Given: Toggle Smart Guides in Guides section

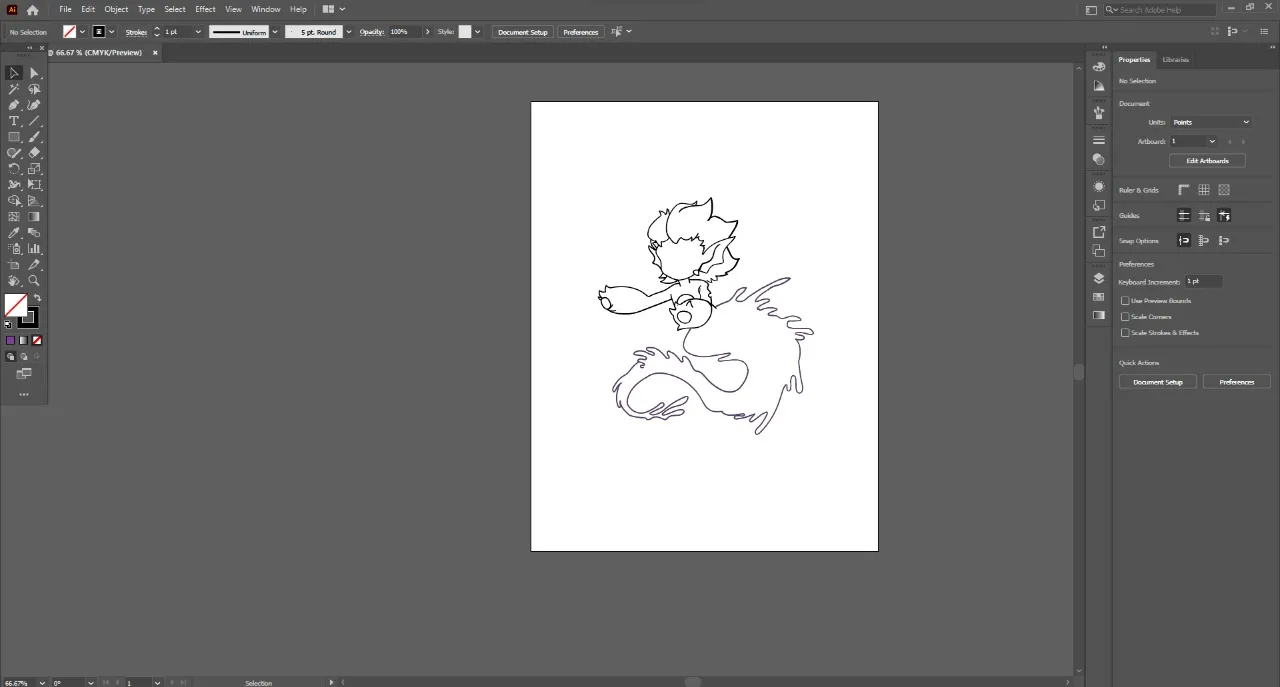Looking at the screenshot, I should (1224, 216).
